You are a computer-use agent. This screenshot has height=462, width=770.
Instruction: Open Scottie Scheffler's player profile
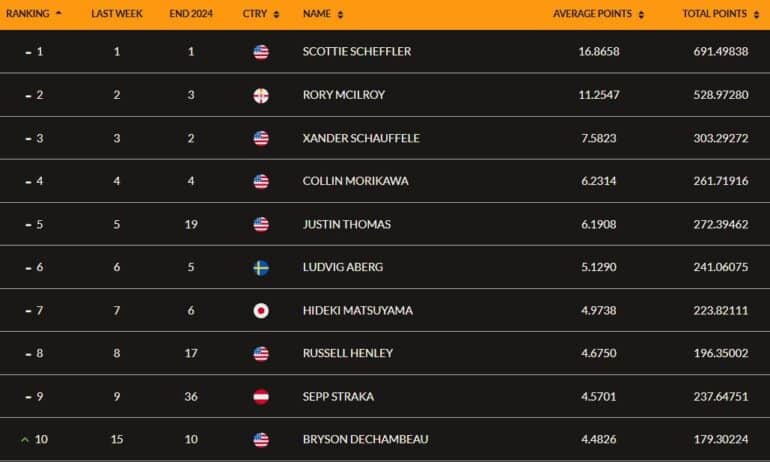357,51
